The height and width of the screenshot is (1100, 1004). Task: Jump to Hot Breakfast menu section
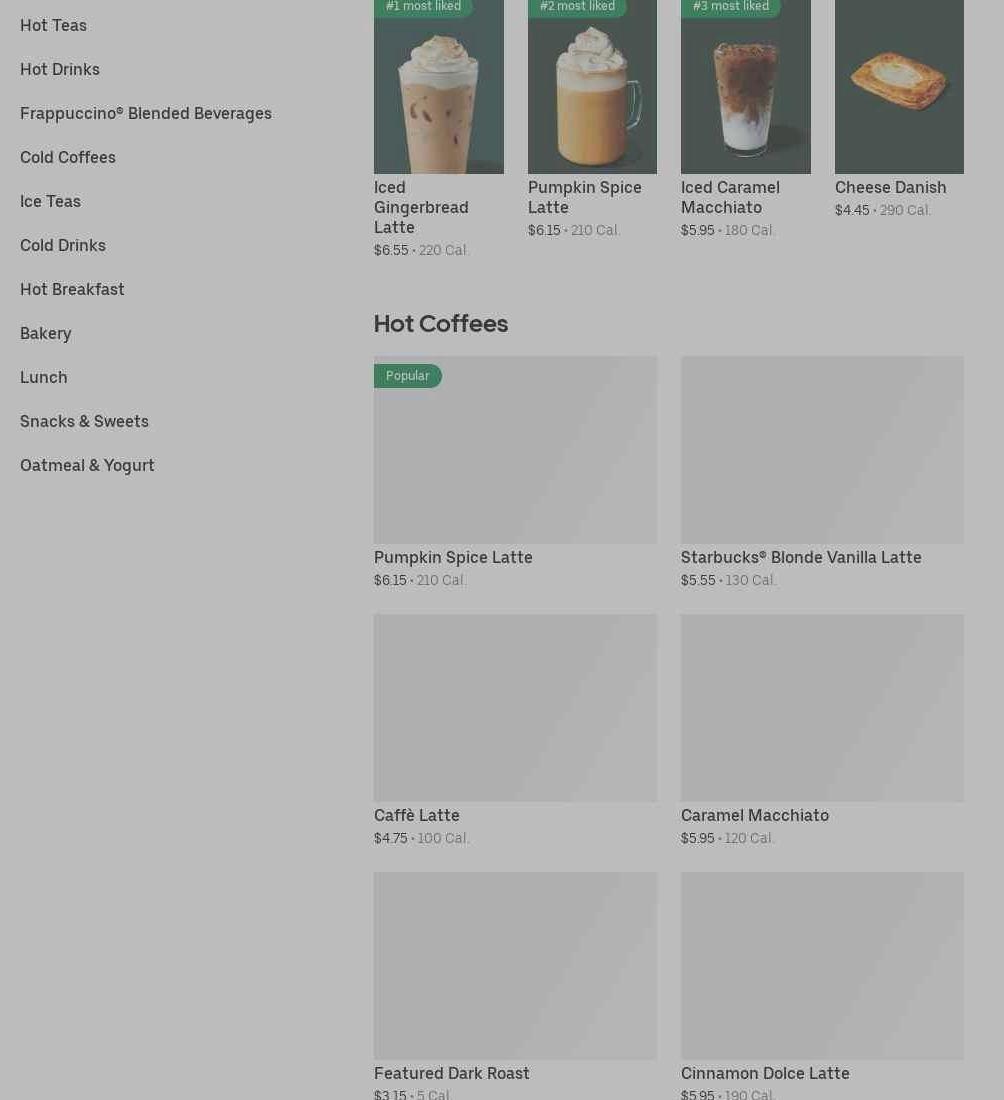click(72, 289)
